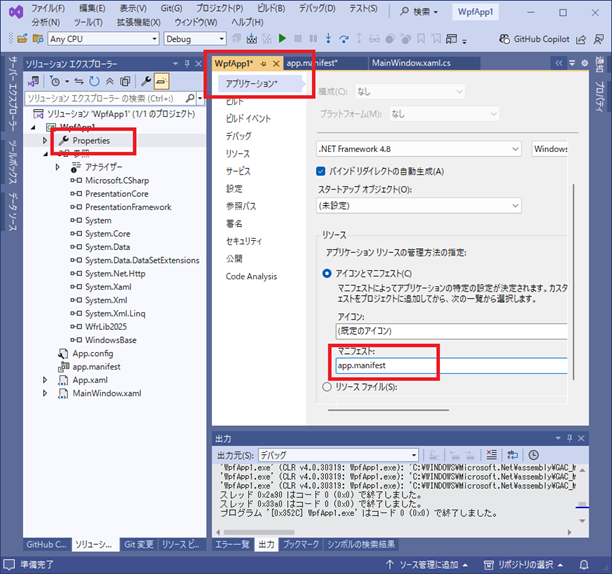Select the resource file radio button
This screenshot has height=574, width=612.
[x=327, y=387]
